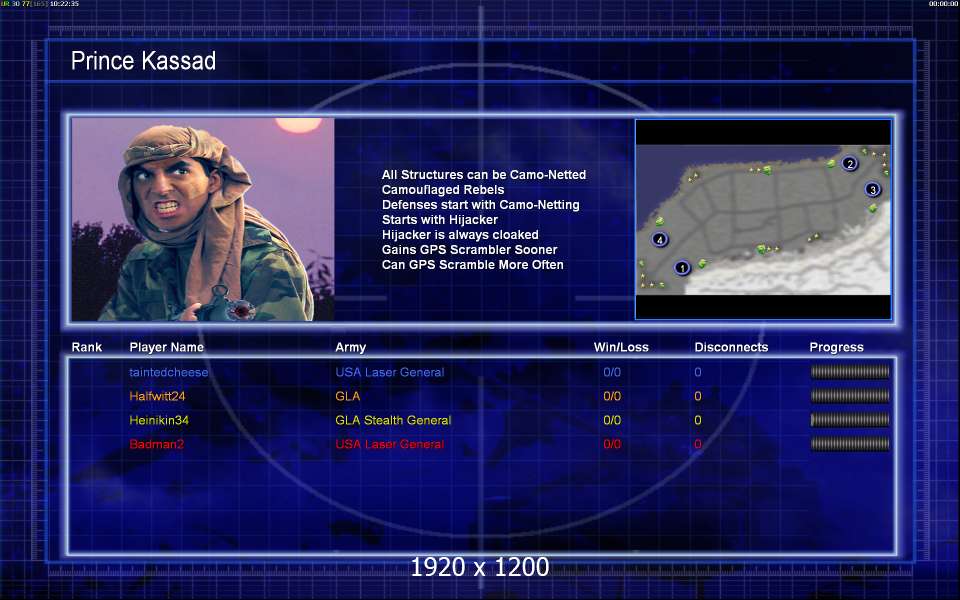Click Halfwitt24's disconnects value
The height and width of the screenshot is (600, 960).
pyautogui.click(x=698, y=396)
